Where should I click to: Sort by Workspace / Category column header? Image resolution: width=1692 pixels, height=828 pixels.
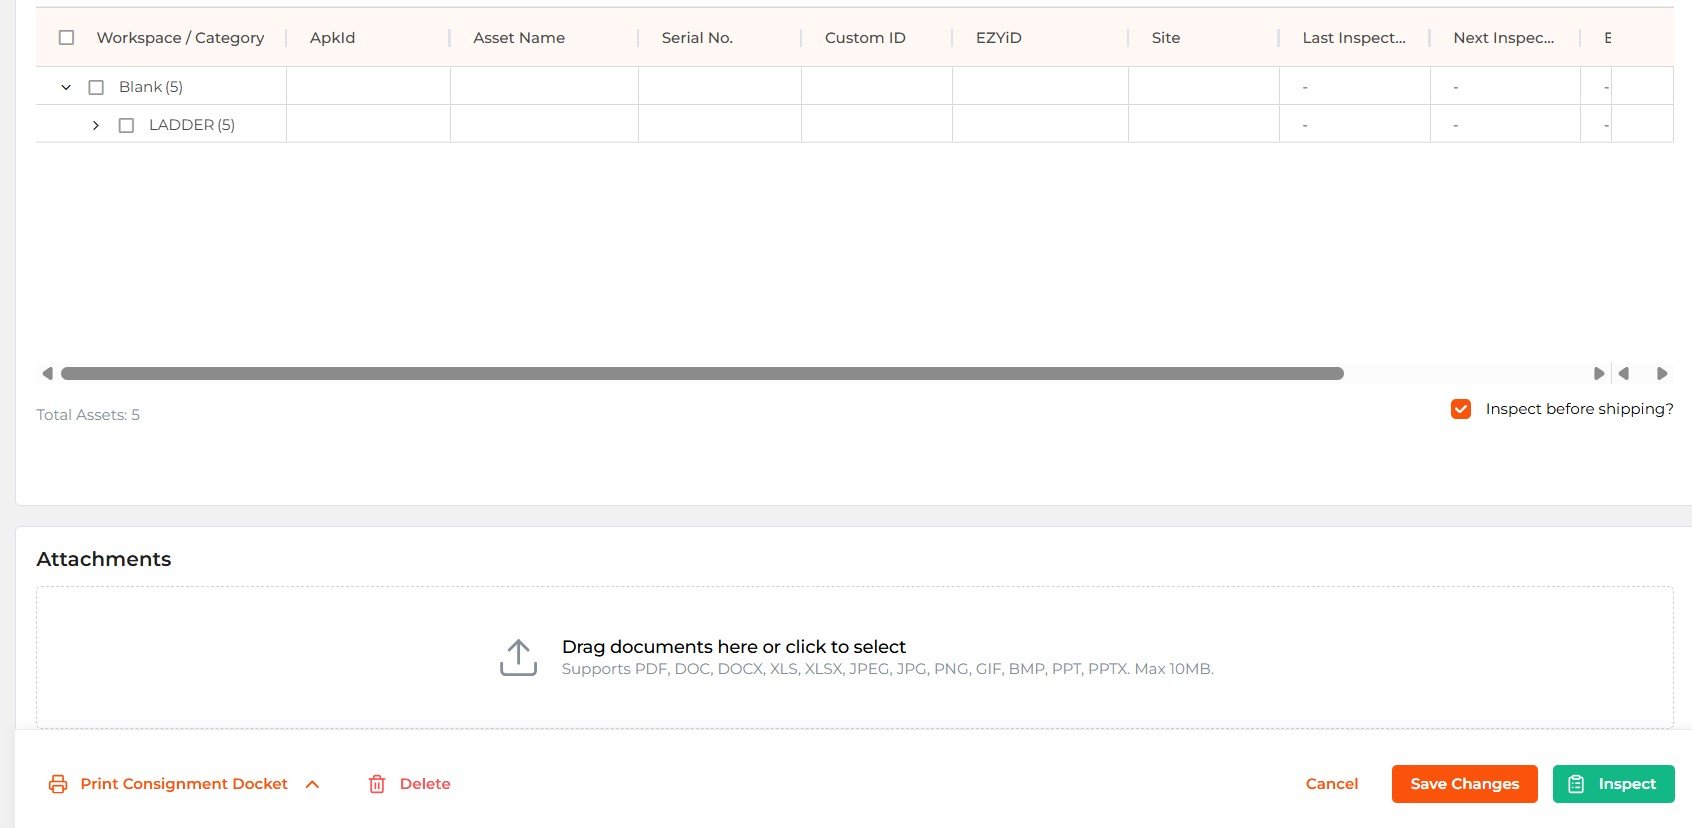click(180, 38)
